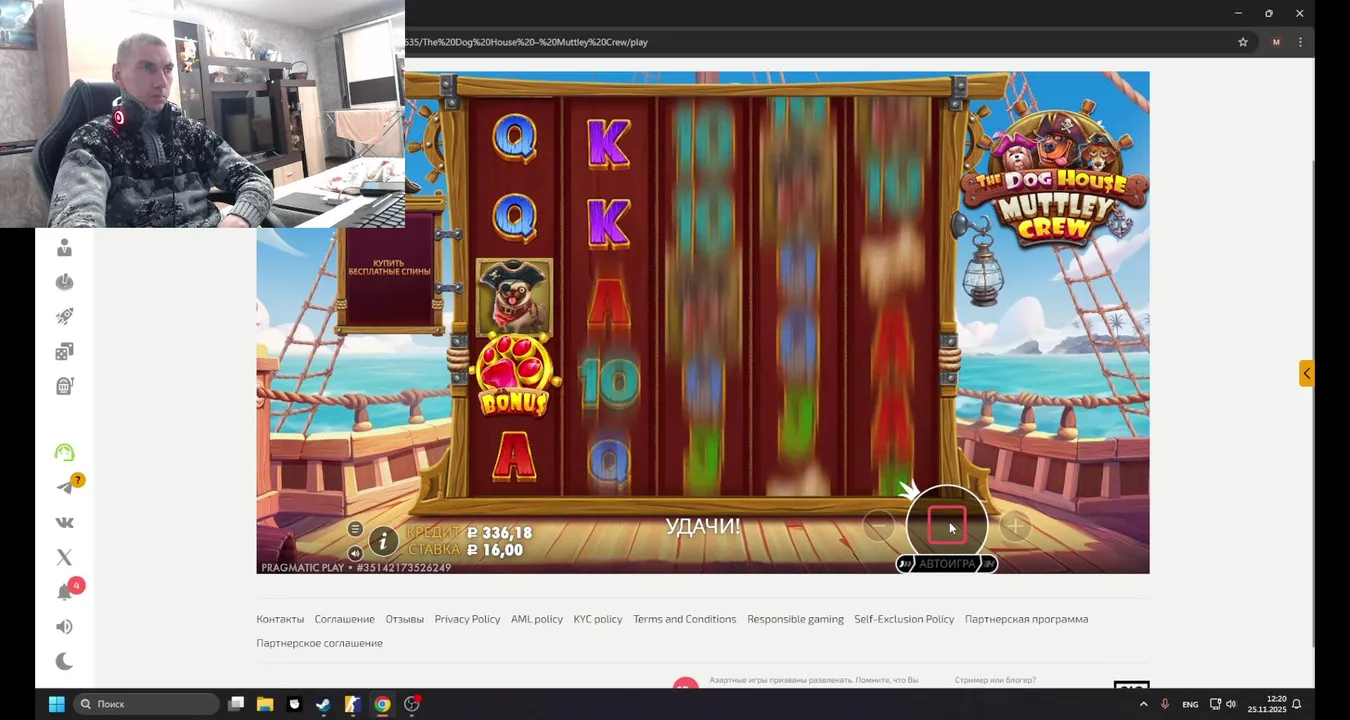The height and width of the screenshot is (720, 1350).
Task: Click the taskbar Поиск search box
Action: pos(147,704)
